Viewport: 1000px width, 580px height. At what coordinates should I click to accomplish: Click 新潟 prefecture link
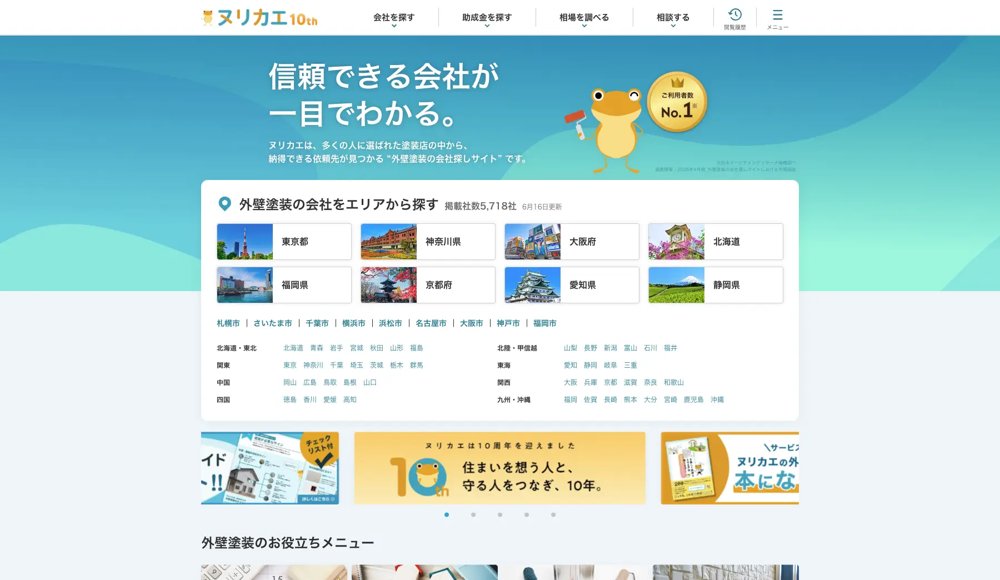[610, 348]
